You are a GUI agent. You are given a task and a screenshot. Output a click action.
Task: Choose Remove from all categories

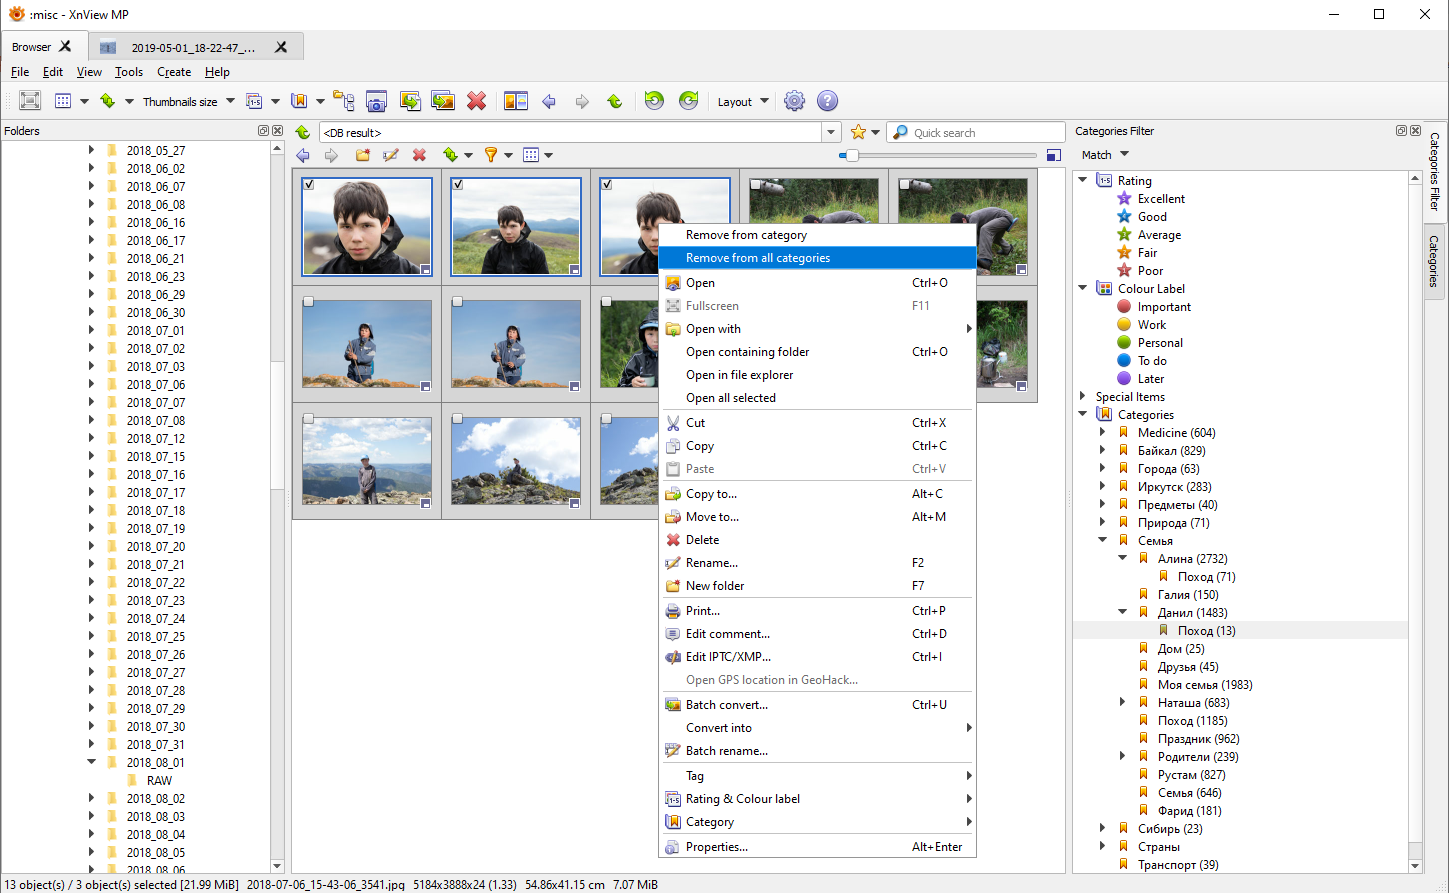[758, 258]
